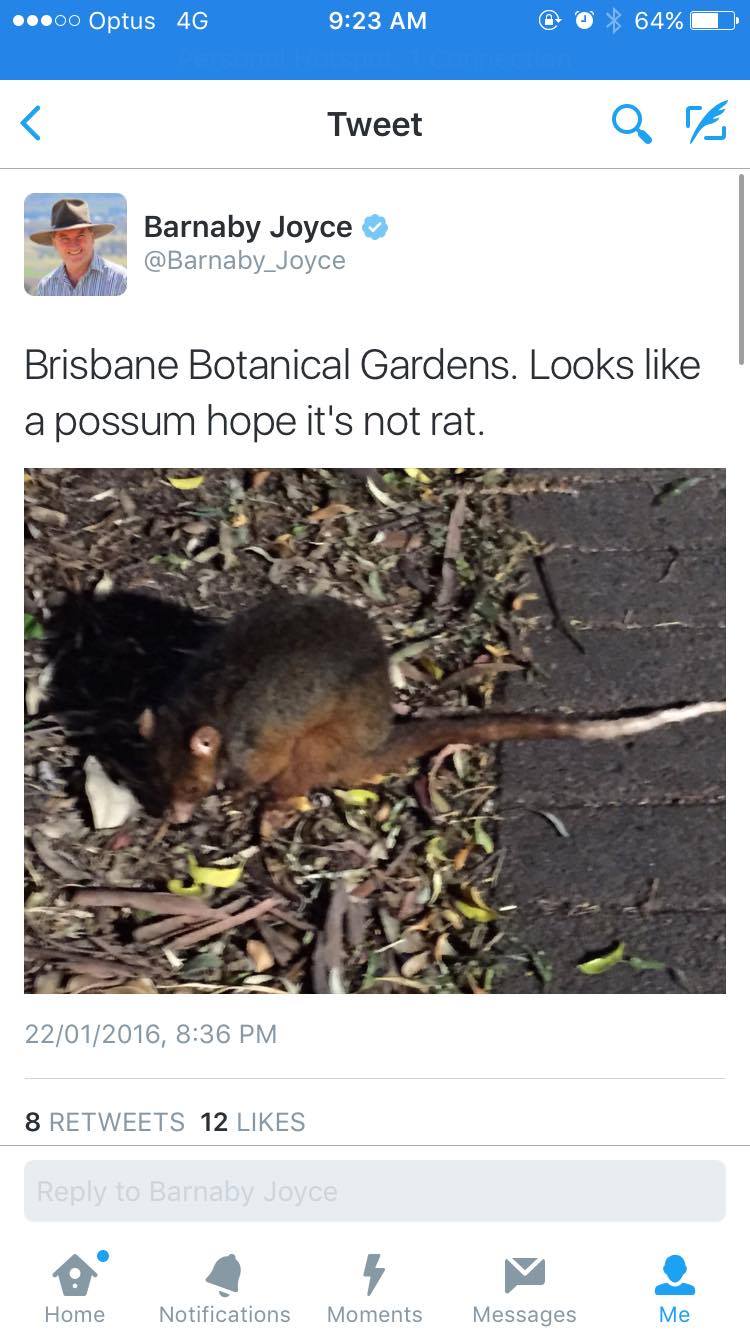View the 8 RETWEETS list
Viewport: 750px width, 1334px height.
pyautogui.click(x=105, y=1122)
